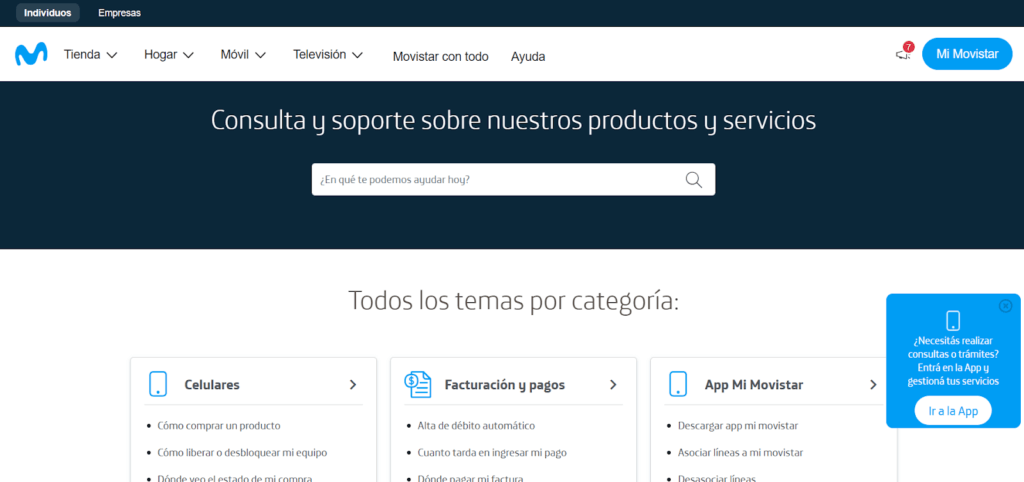Expand the Hogar dropdown menu
This screenshot has width=1024, height=482.
click(x=169, y=55)
